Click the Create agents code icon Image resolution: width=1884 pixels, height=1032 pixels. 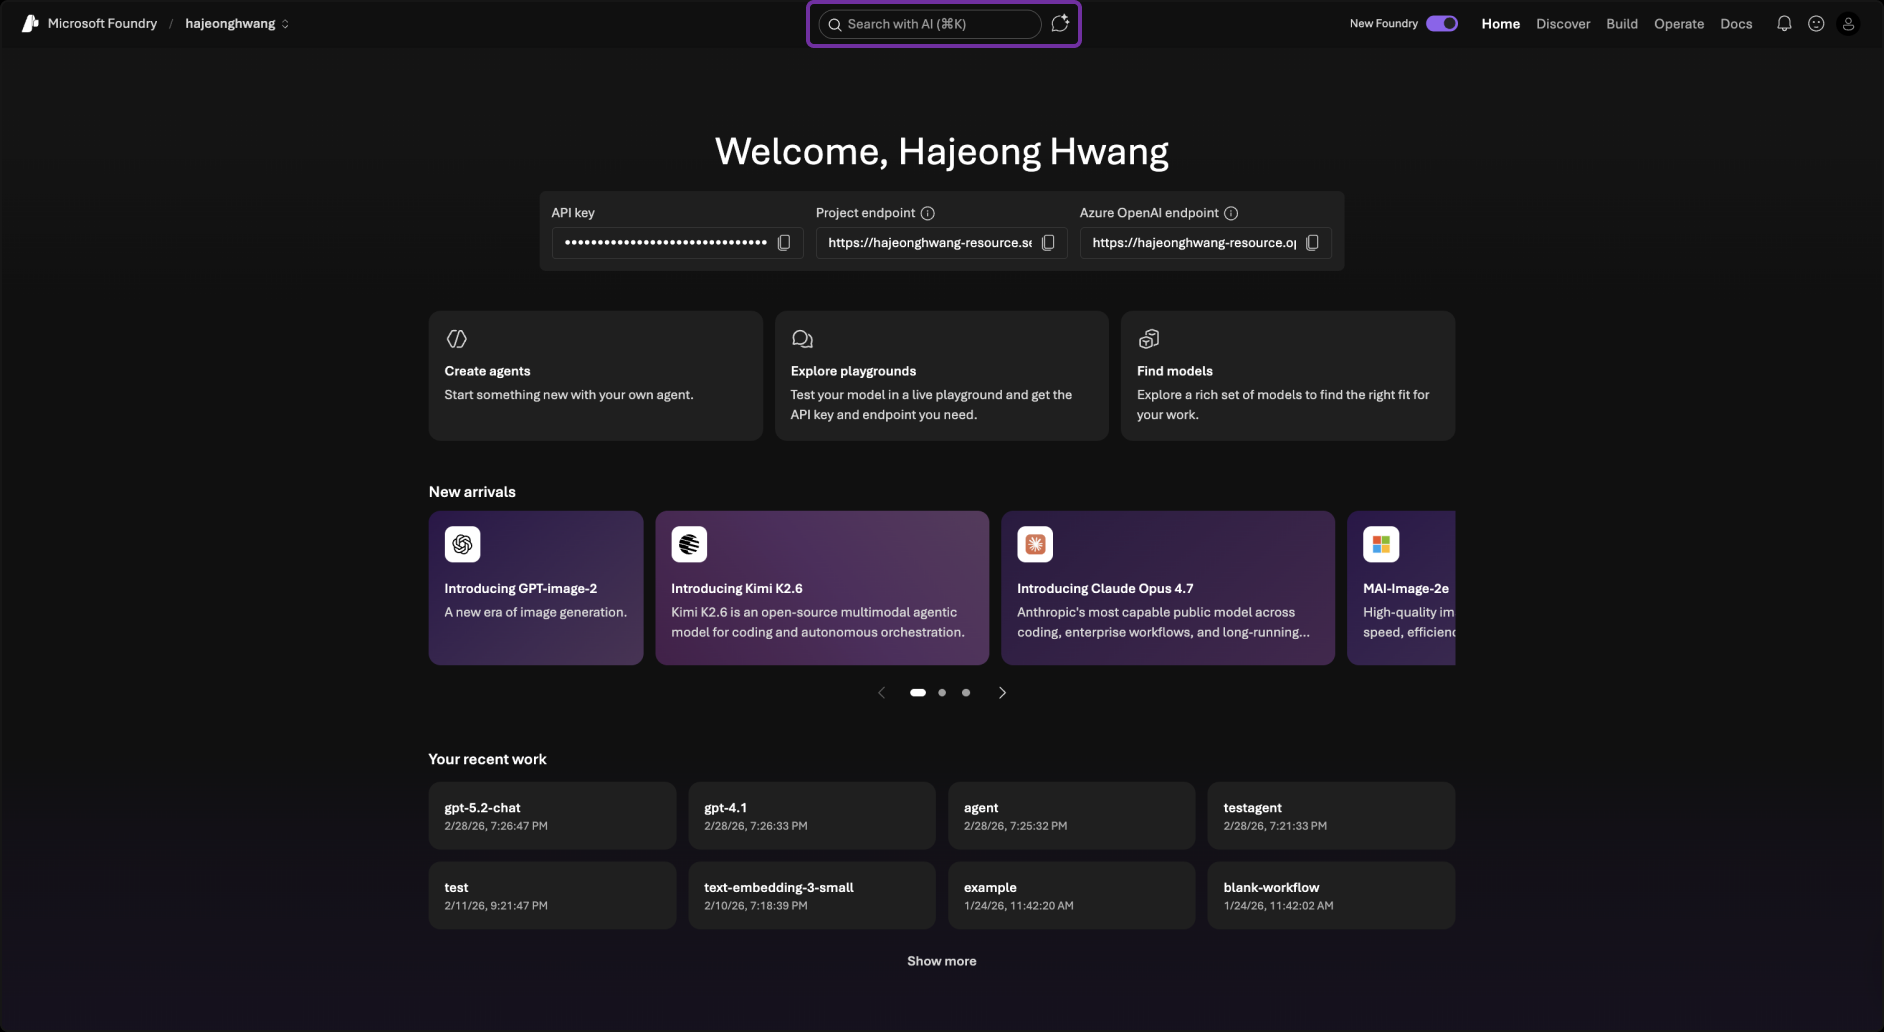click(457, 339)
